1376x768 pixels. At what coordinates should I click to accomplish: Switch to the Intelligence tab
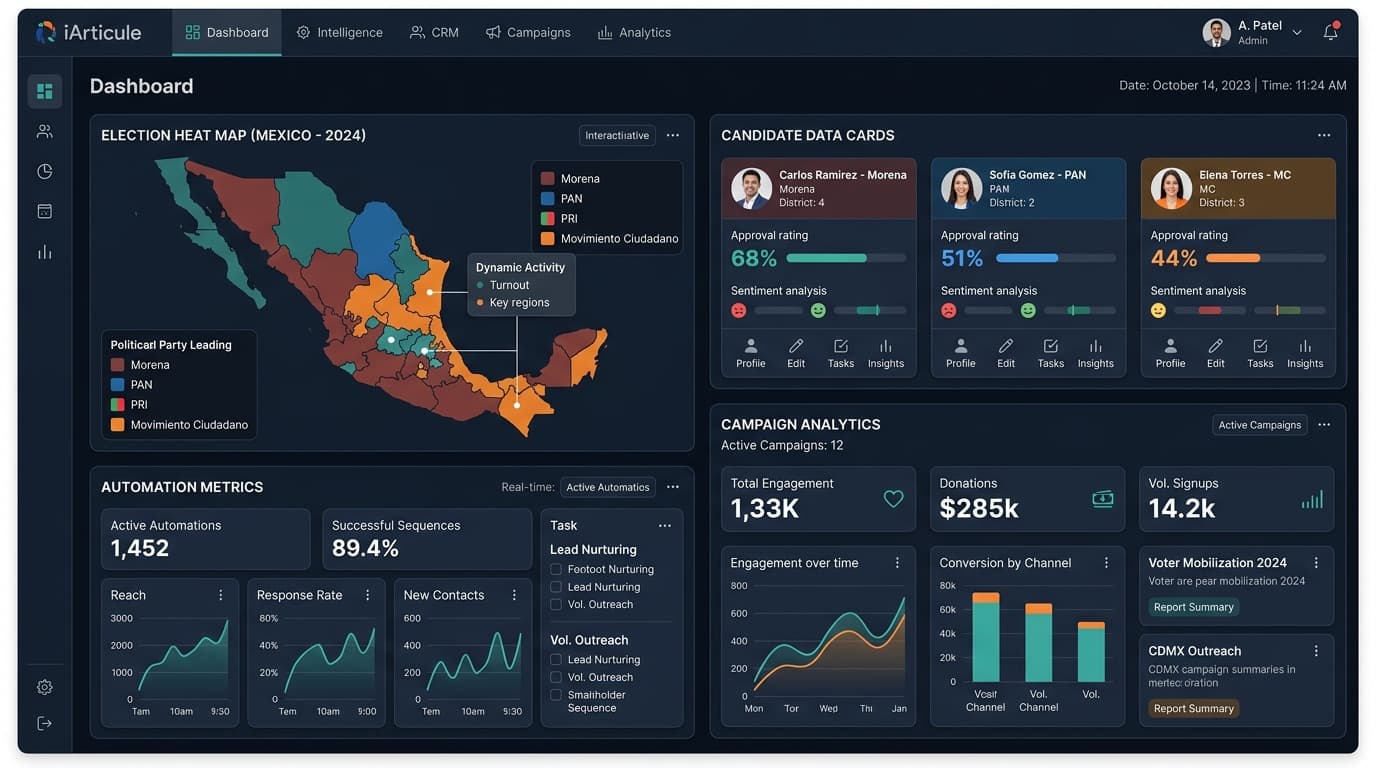point(340,32)
